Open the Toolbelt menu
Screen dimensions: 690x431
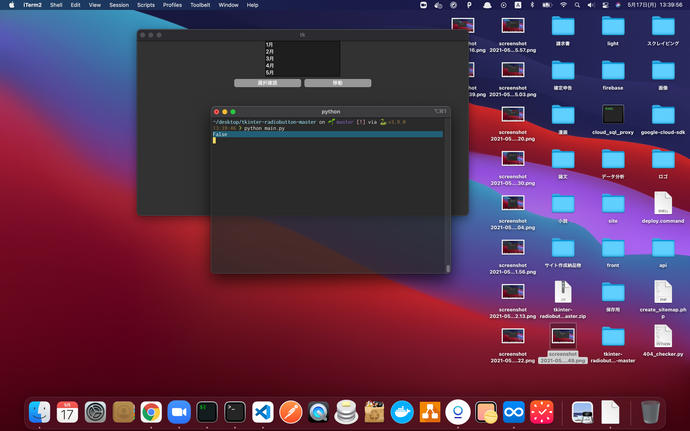[x=200, y=5]
